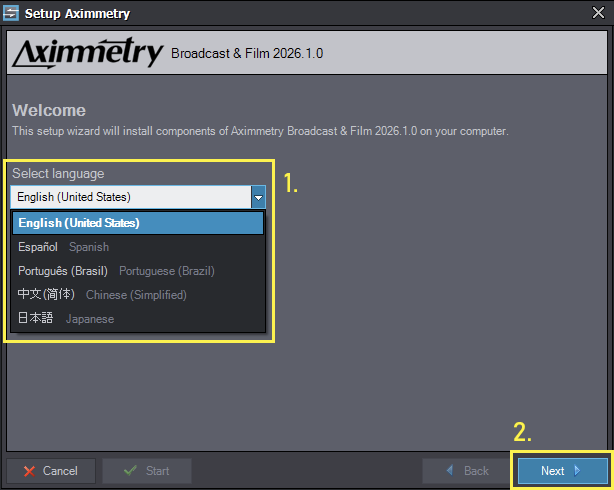This screenshot has height=490, width=614.
Task: Click the Broadcast & Film 2026.1.0 header text
Action: coord(247,53)
